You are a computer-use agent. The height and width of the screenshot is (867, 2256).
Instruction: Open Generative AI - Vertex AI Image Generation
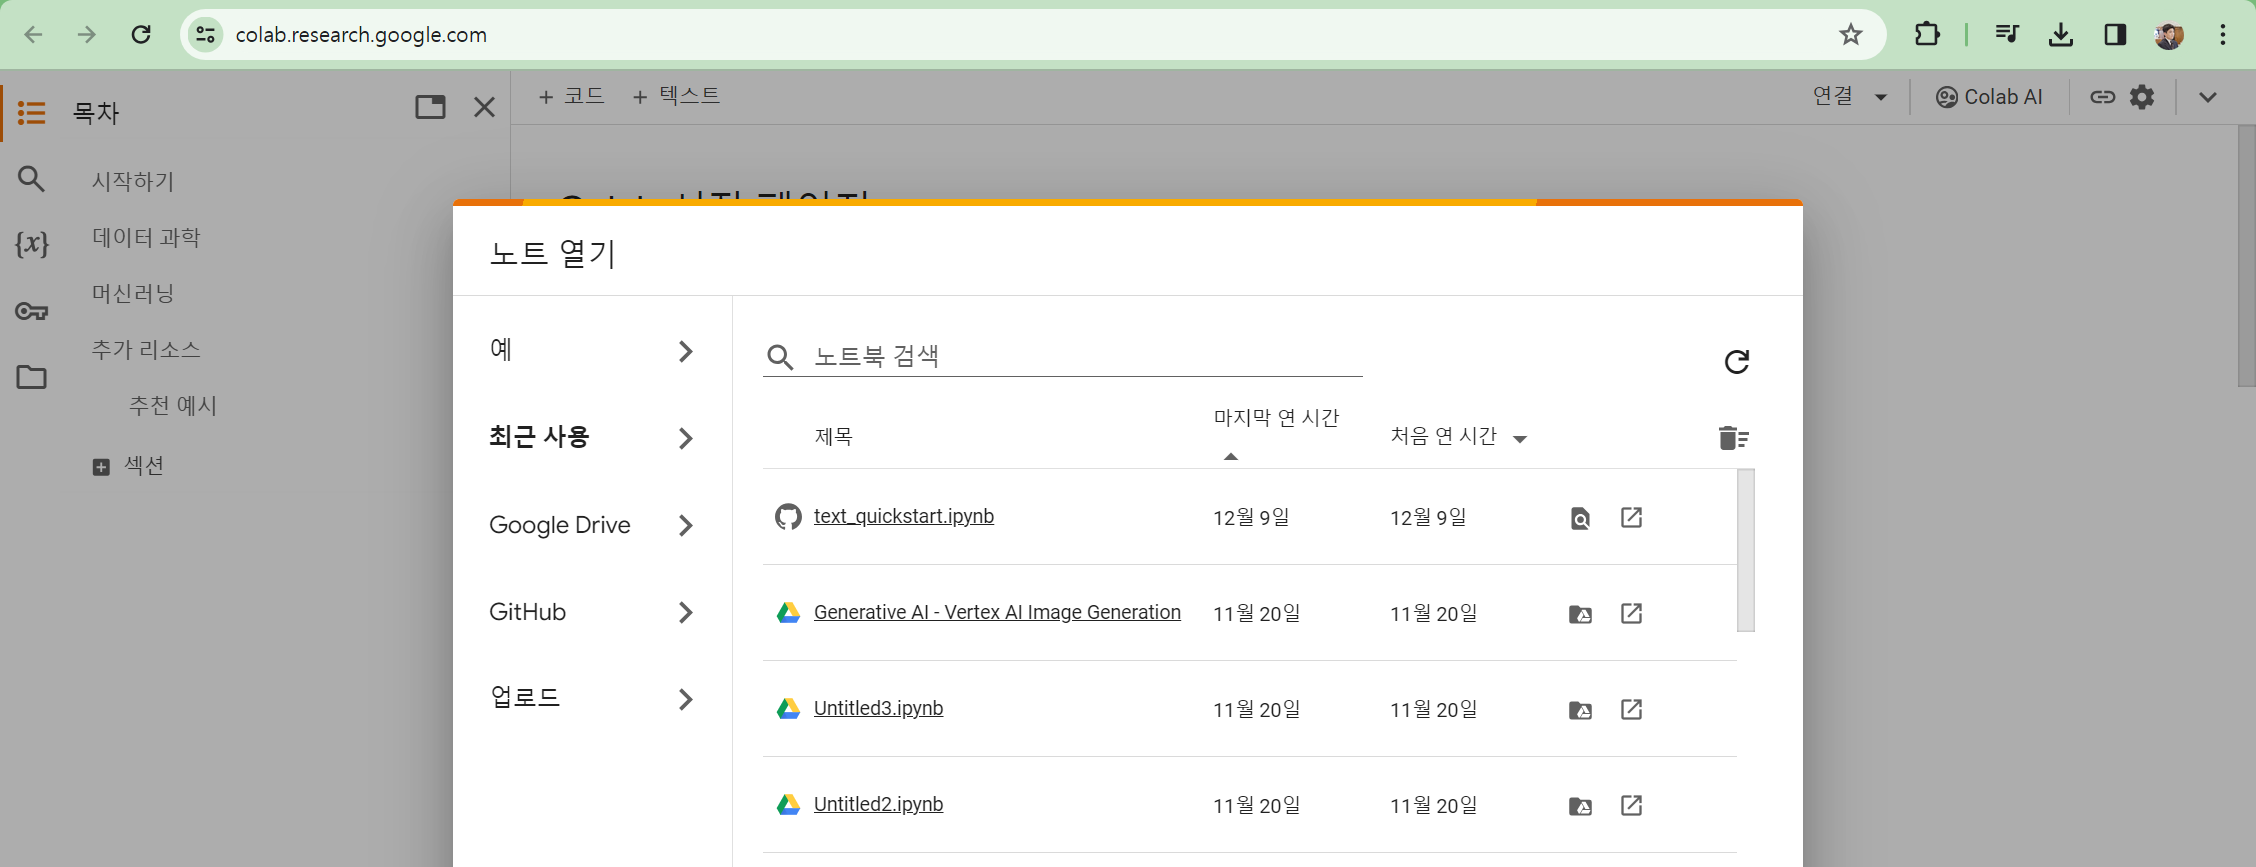[997, 612]
